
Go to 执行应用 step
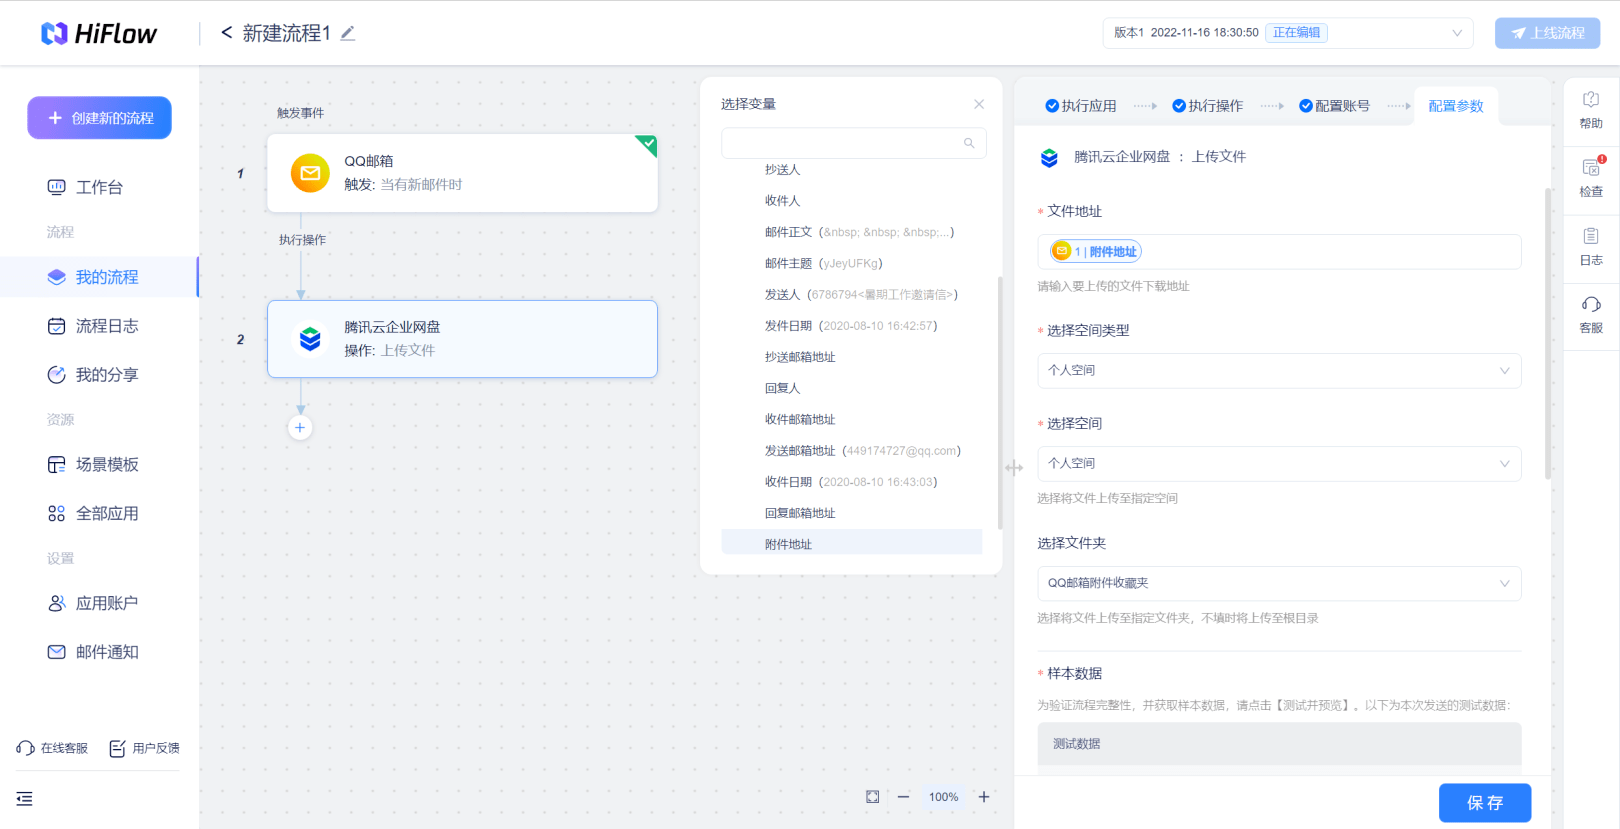tap(1081, 106)
